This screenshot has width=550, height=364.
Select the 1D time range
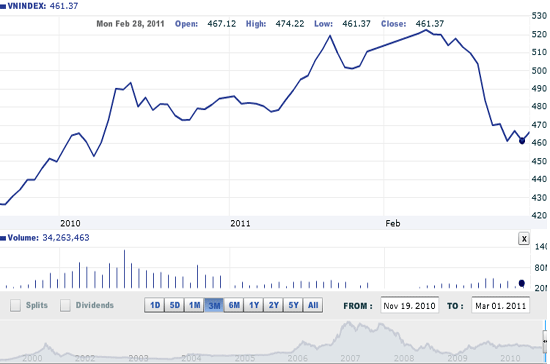coord(155,305)
